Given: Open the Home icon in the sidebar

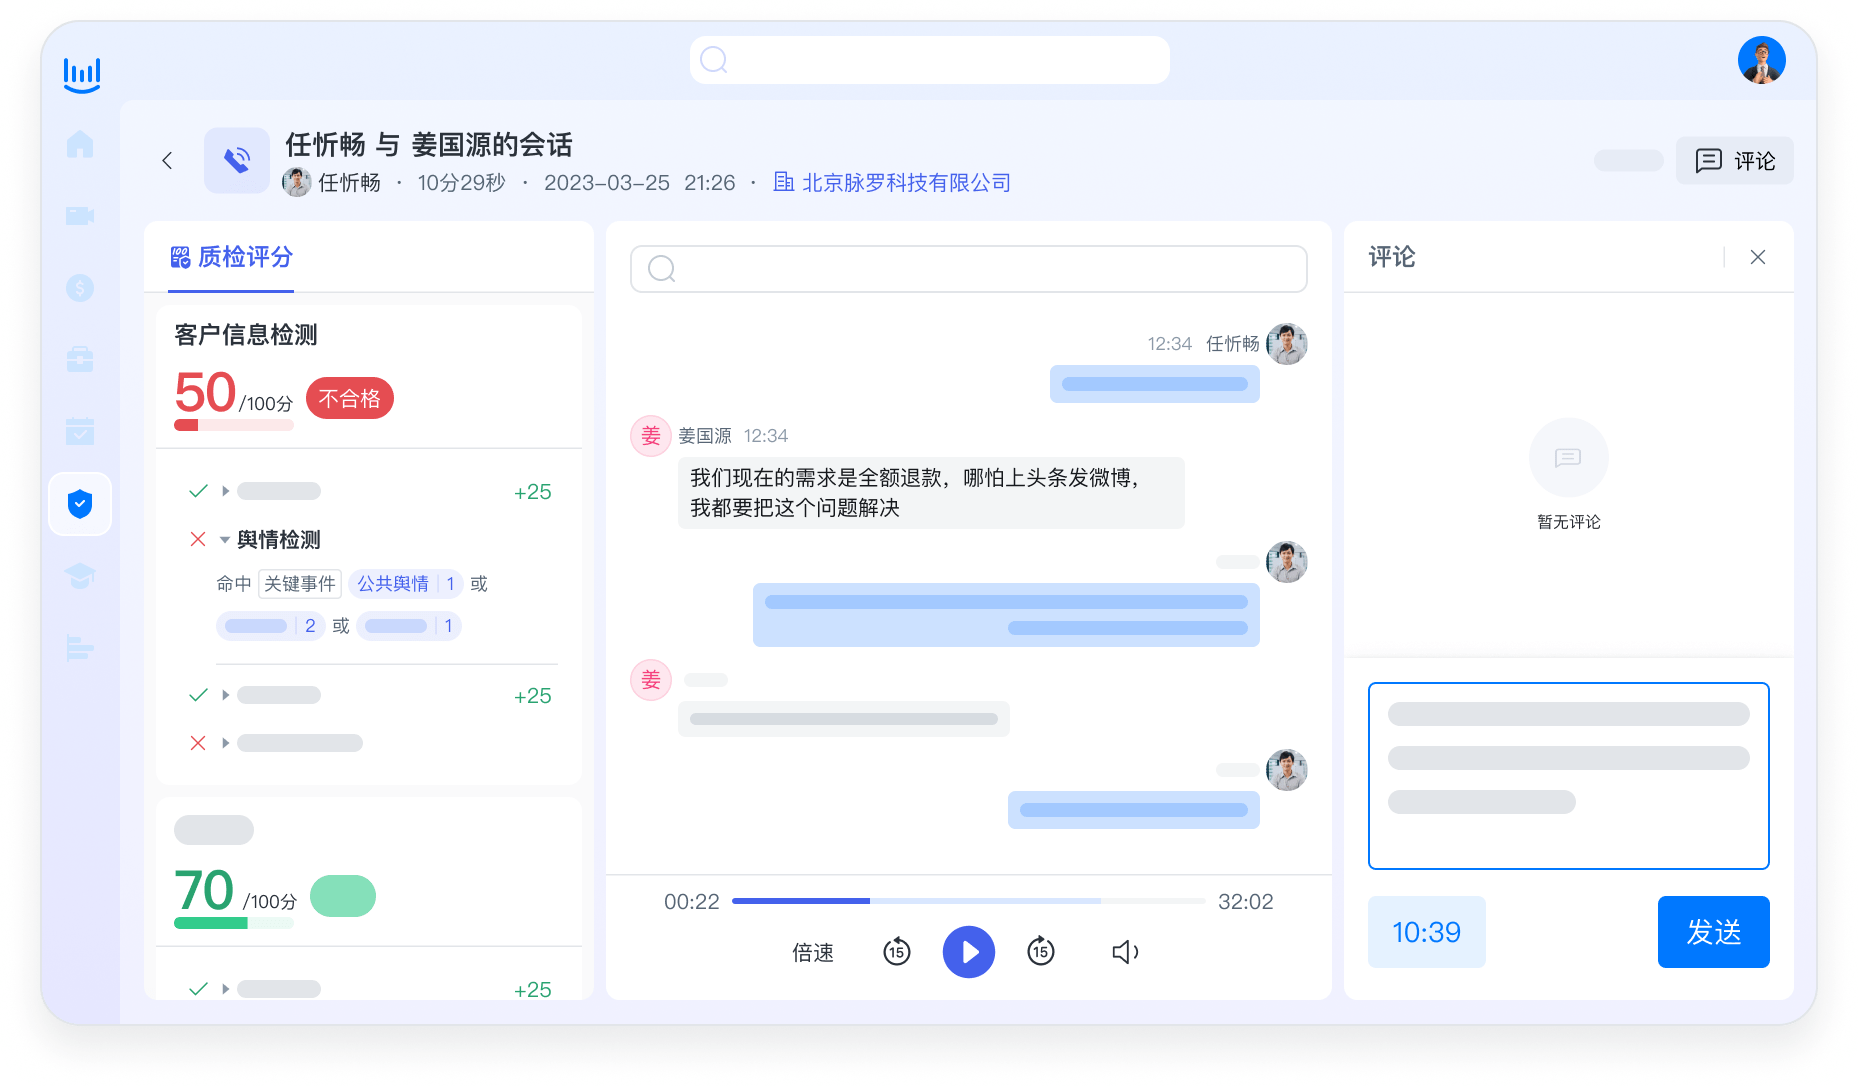Looking at the screenshot, I should 80,144.
